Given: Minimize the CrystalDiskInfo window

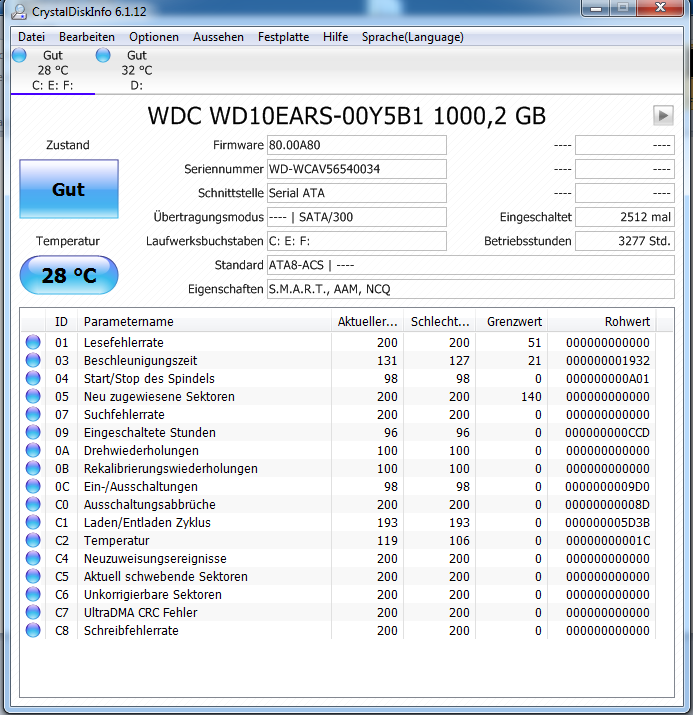Looking at the screenshot, I should [x=596, y=8].
